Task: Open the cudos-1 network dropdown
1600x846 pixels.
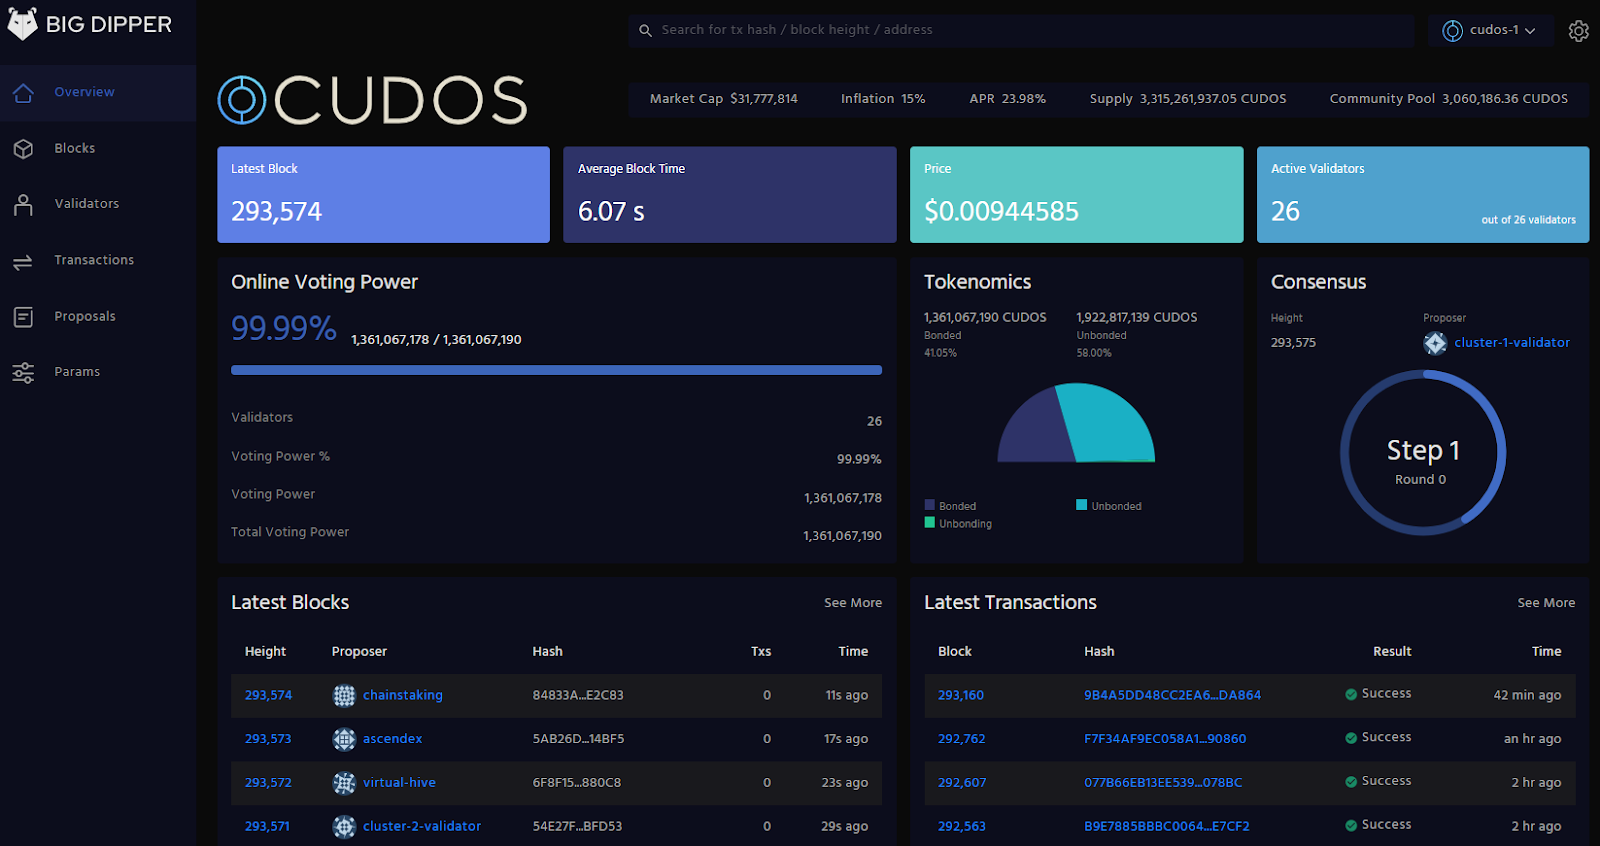Action: [x=1491, y=31]
